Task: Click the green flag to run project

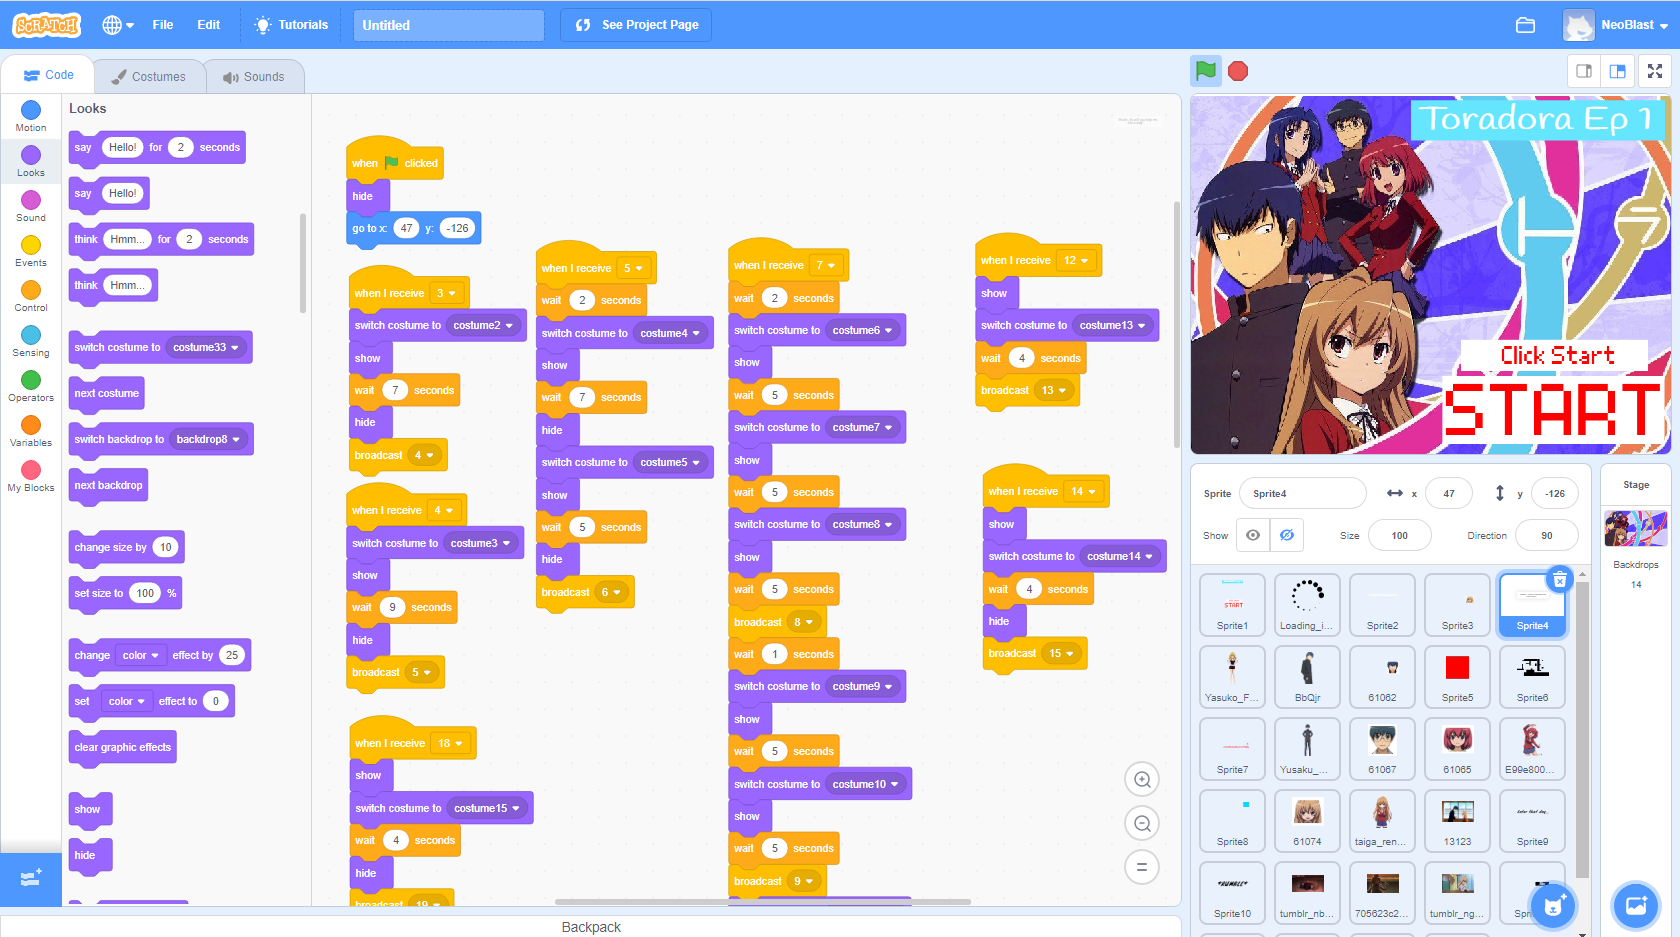Action: [x=1206, y=71]
